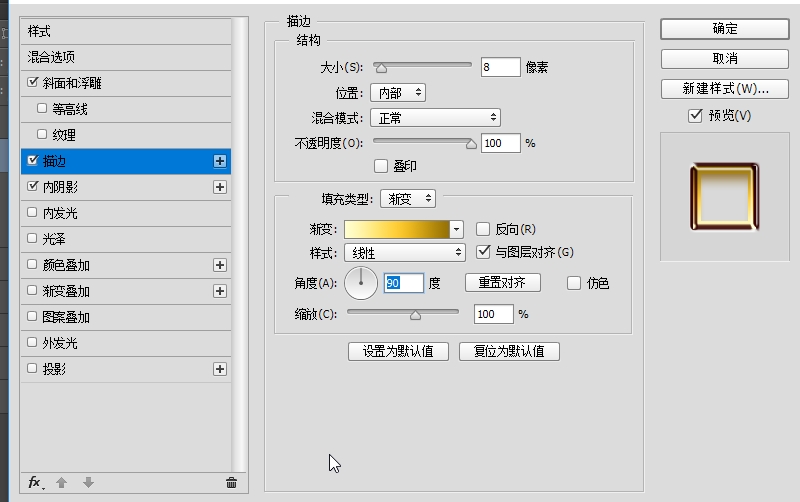Click scale input field showing 100
800x502 pixels.
493,314
